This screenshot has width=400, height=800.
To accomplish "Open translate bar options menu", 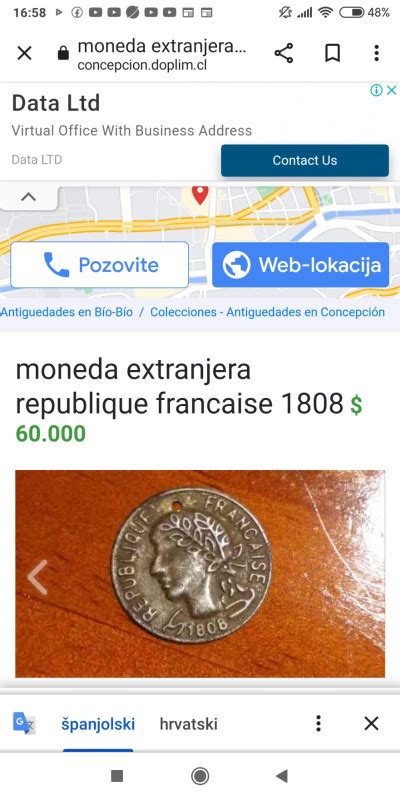I will [x=318, y=723].
